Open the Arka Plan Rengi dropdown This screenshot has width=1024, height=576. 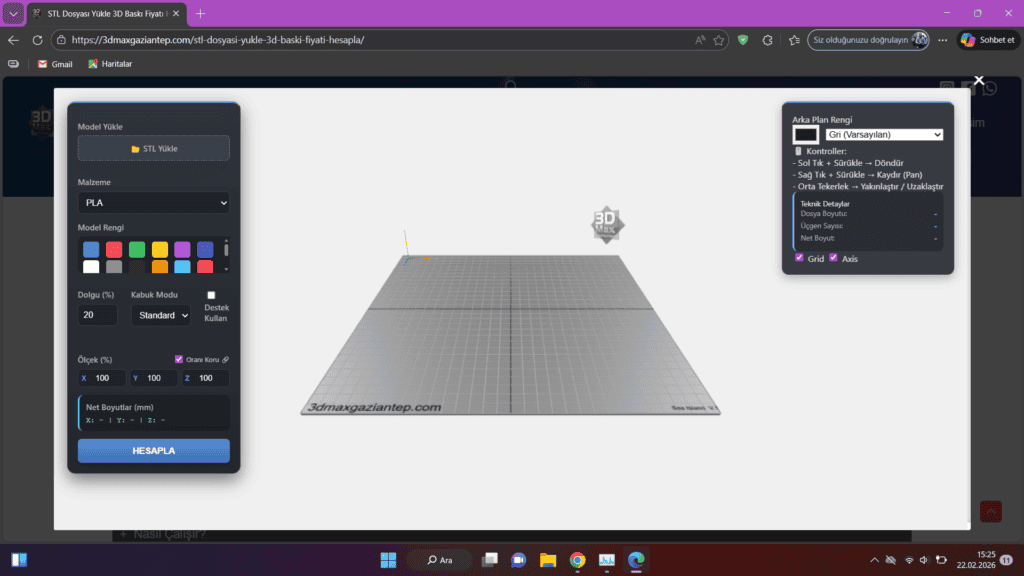pyautogui.click(x=884, y=134)
